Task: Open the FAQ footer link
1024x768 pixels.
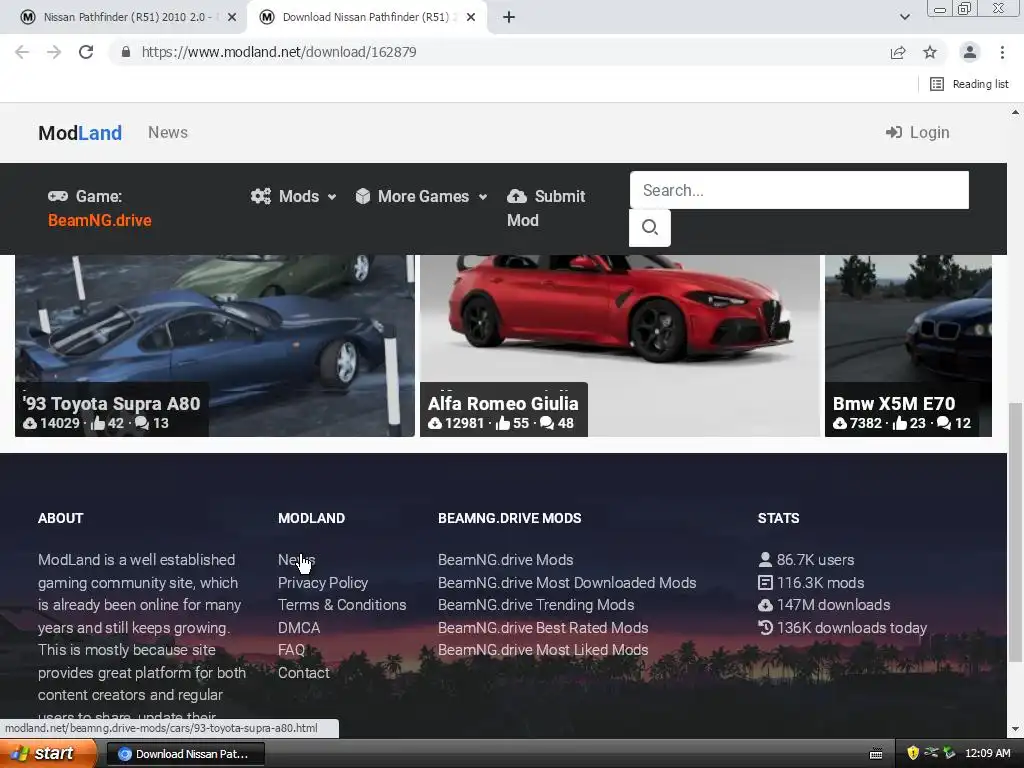Action: coord(291,650)
